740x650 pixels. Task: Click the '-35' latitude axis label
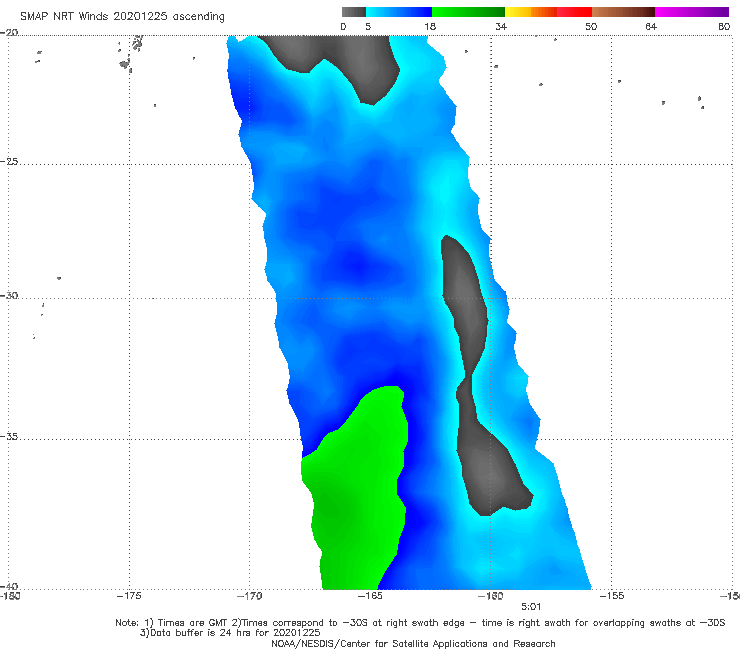coord(9,437)
